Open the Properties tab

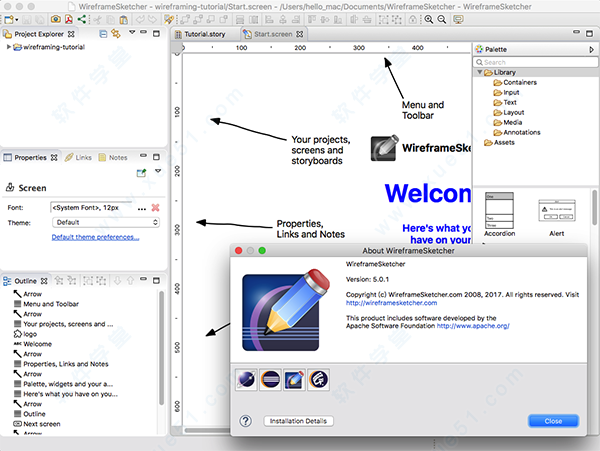30,158
